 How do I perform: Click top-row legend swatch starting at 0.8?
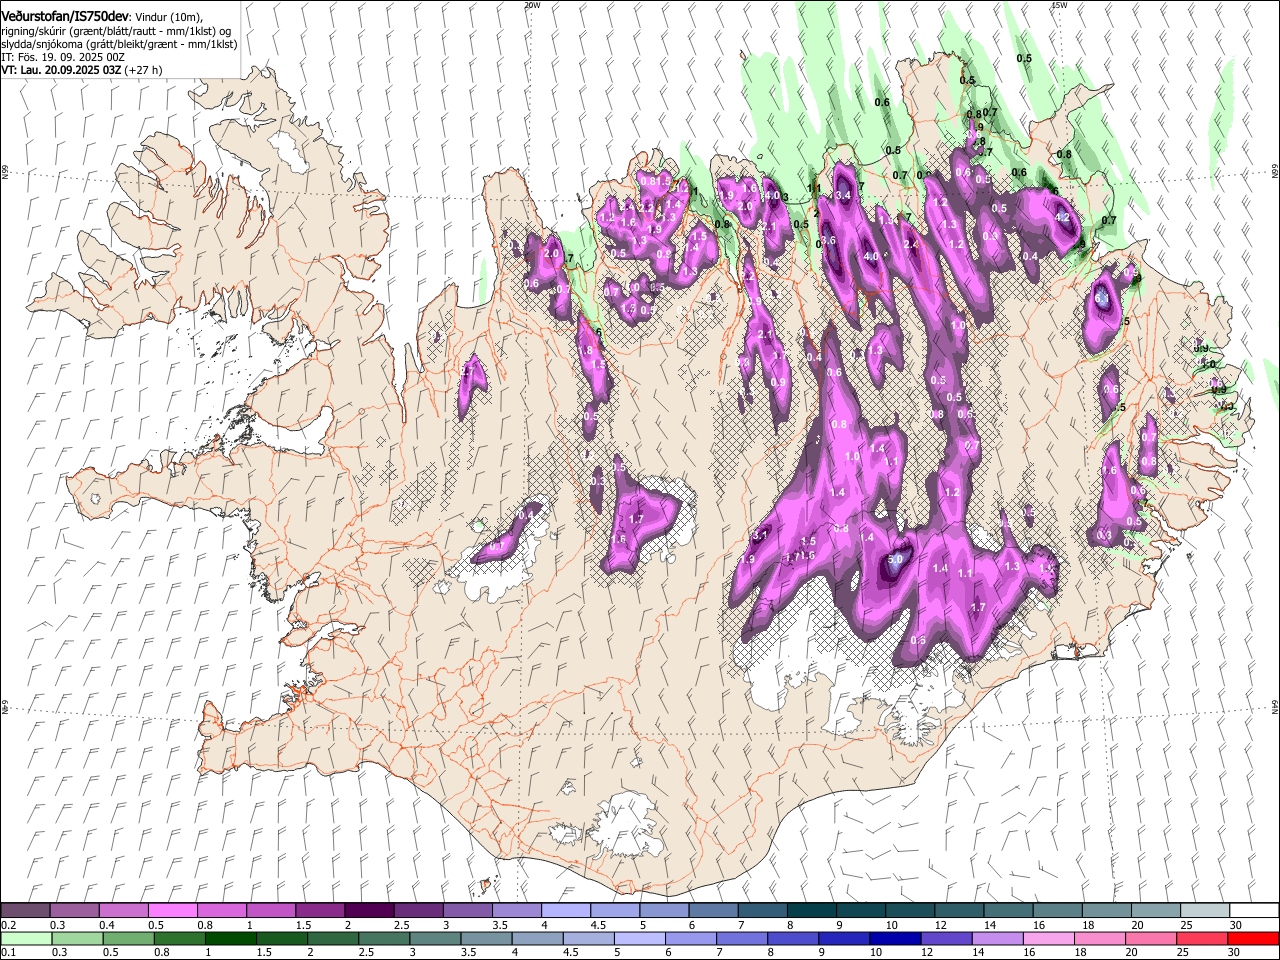click(221, 910)
